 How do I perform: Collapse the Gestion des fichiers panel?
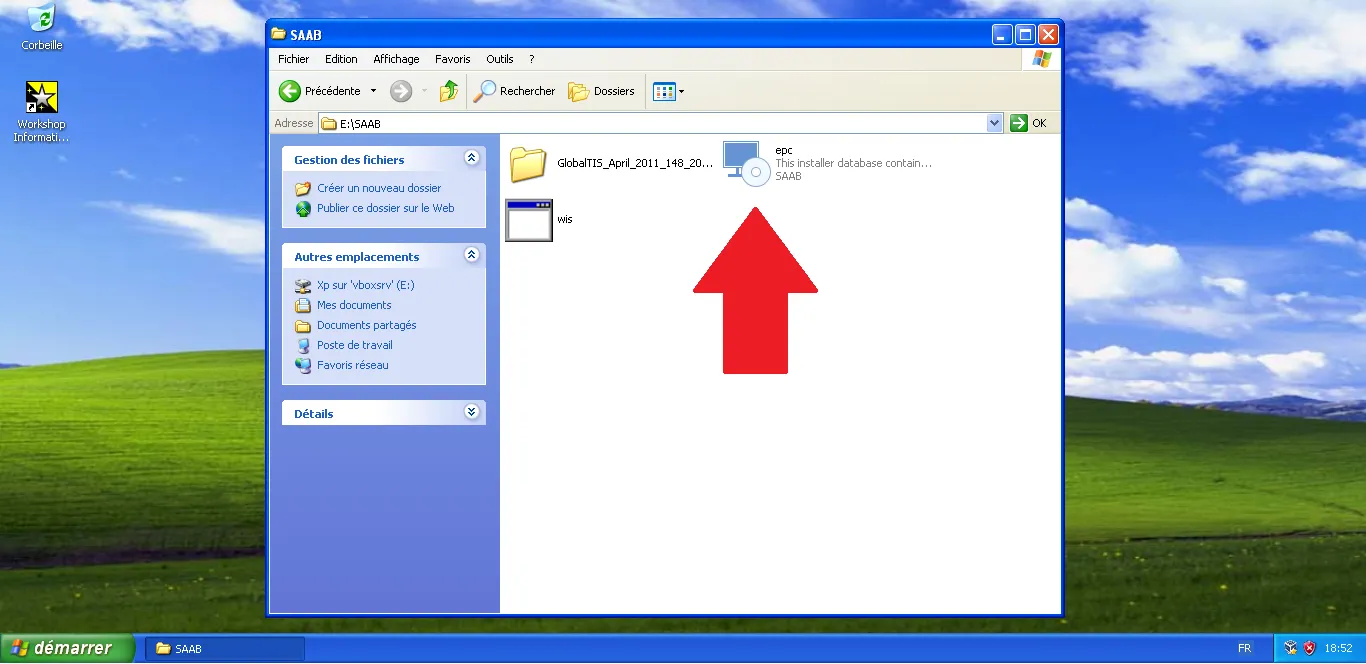coord(471,159)
